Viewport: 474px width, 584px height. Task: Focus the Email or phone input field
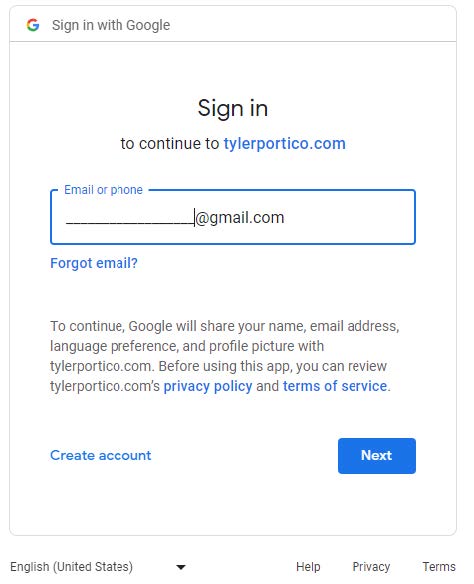tap(233, 217)
